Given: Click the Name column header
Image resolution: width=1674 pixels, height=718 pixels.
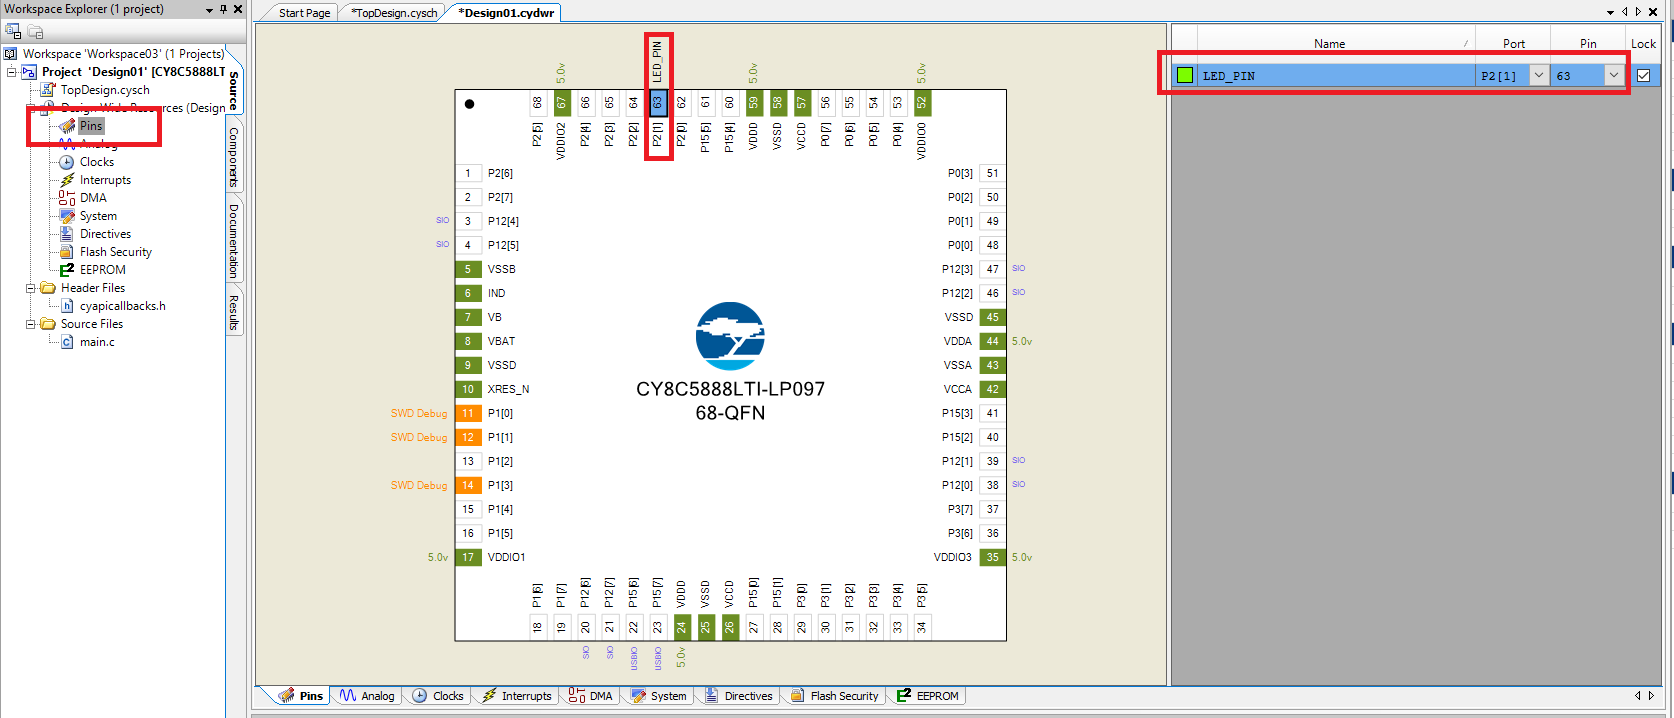Looking at the screenshot, I should 1329,43.
